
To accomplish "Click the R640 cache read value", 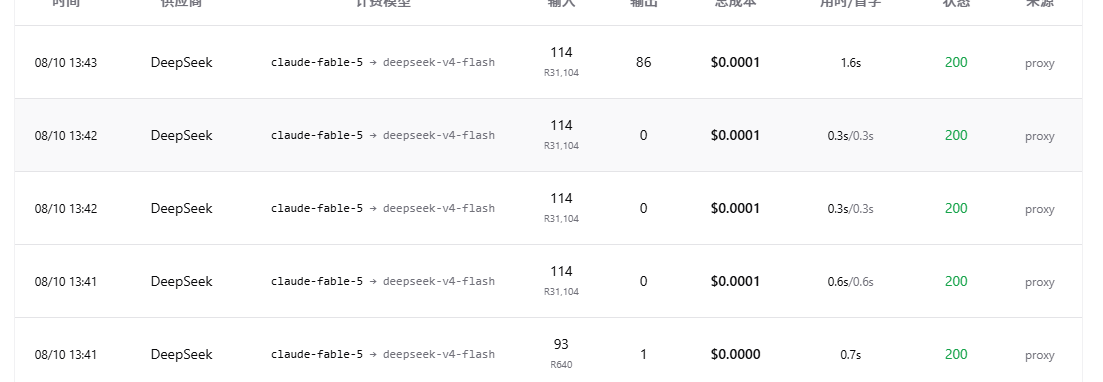I will tap(561, 365).
